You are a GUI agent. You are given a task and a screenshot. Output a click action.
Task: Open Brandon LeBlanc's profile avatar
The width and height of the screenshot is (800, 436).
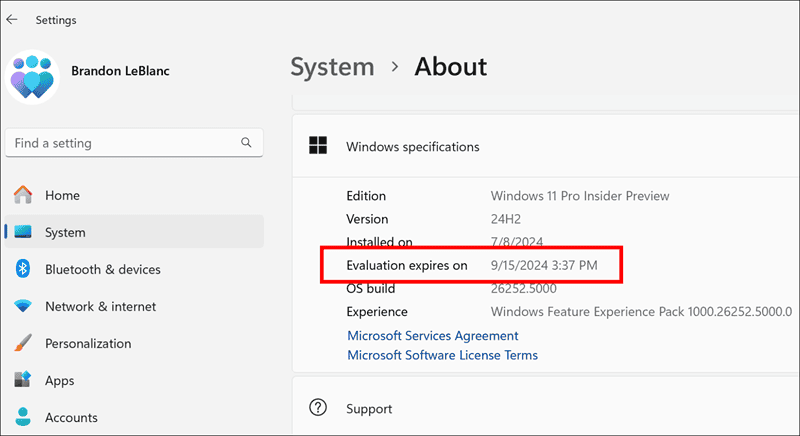point(32,77)
